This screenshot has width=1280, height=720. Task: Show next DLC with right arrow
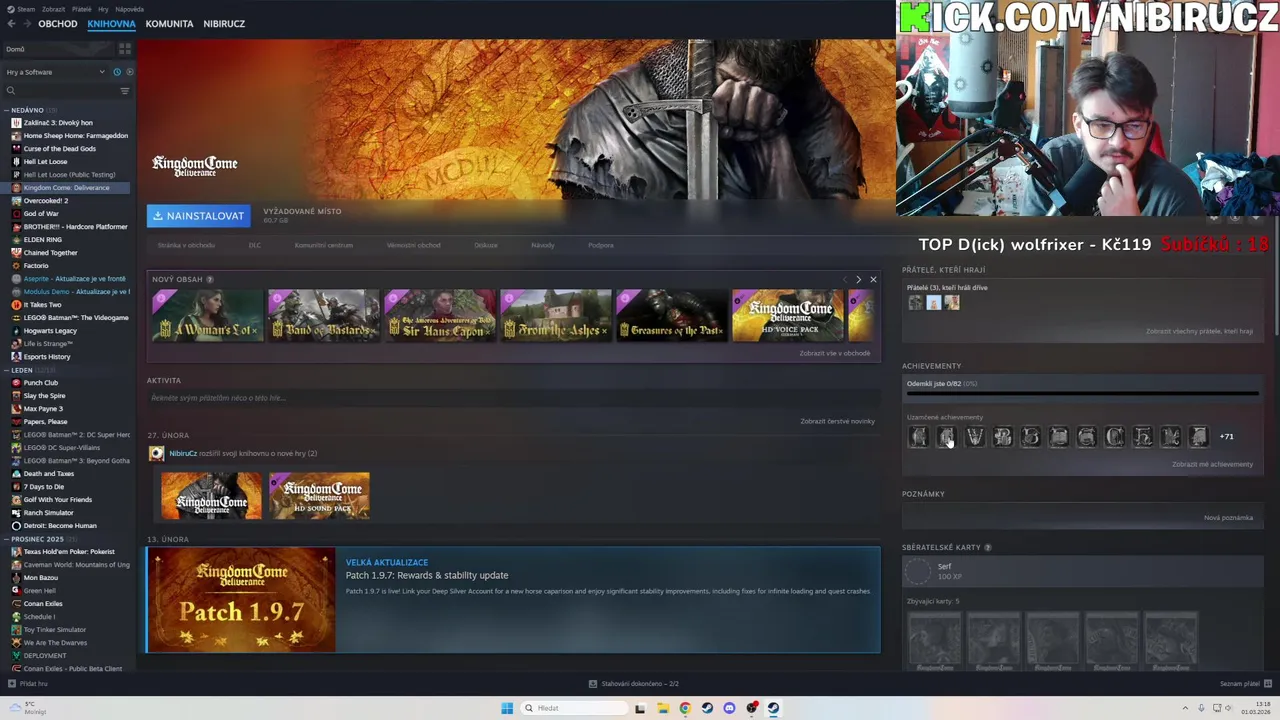point(858,280)
